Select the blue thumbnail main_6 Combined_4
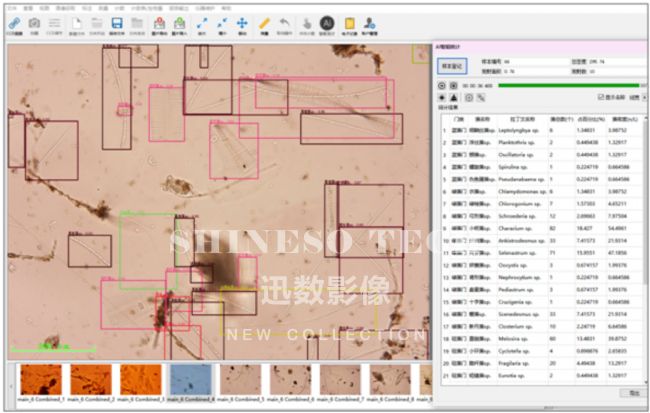The height and width of the screenshot is (413, 650). 190,381
